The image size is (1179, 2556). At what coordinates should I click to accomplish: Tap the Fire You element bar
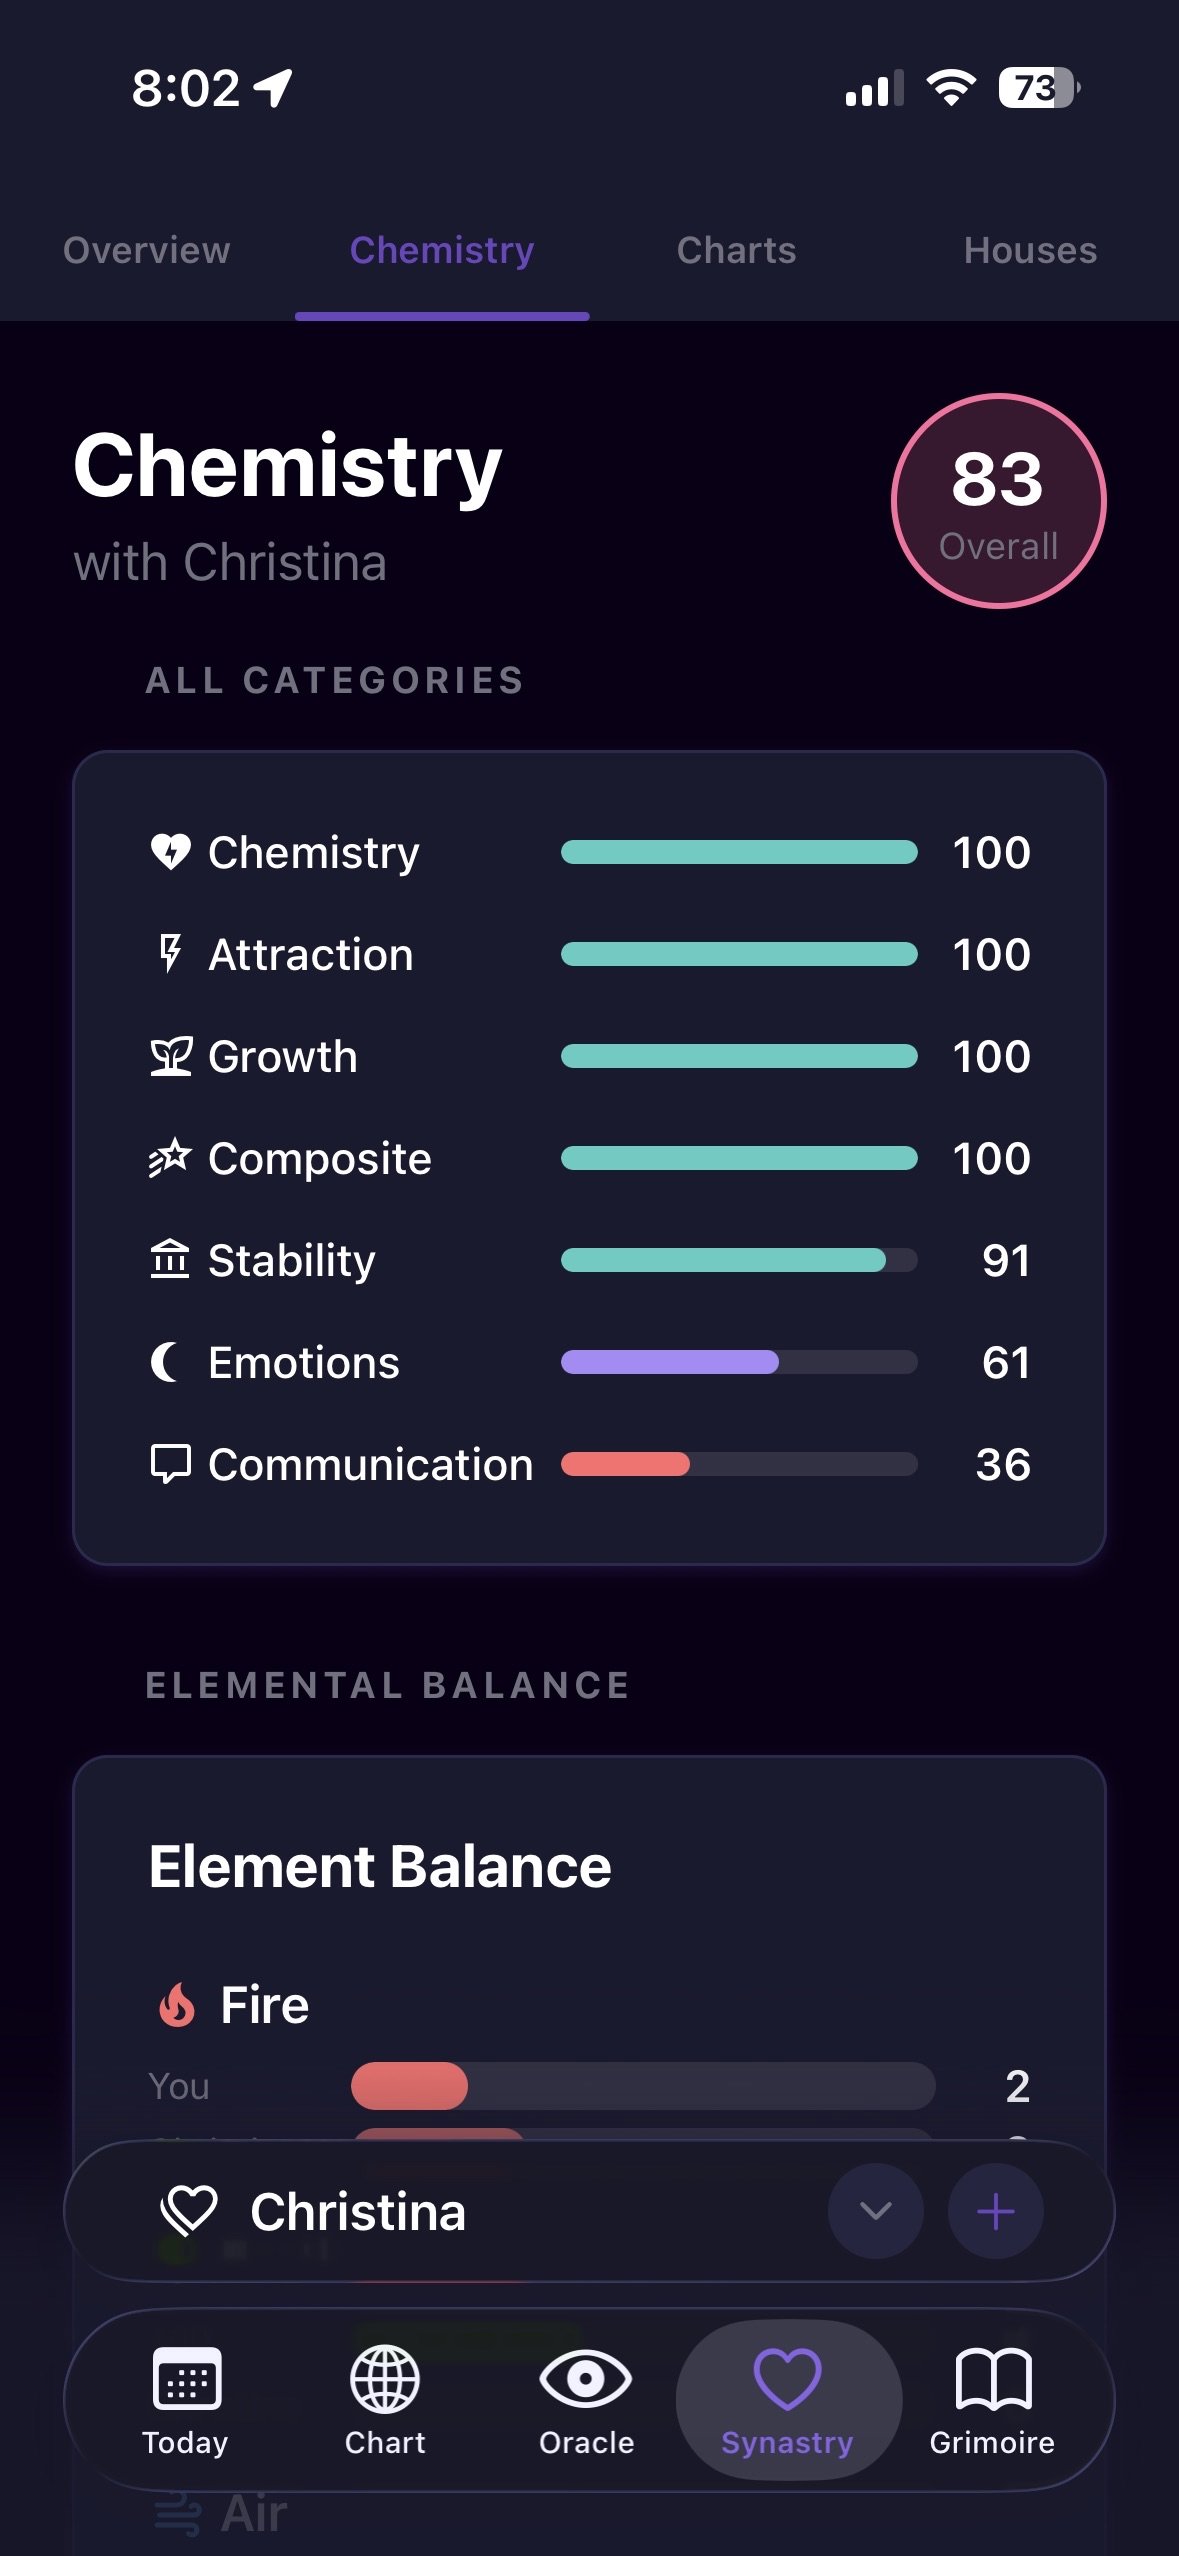coord(643,2086)
